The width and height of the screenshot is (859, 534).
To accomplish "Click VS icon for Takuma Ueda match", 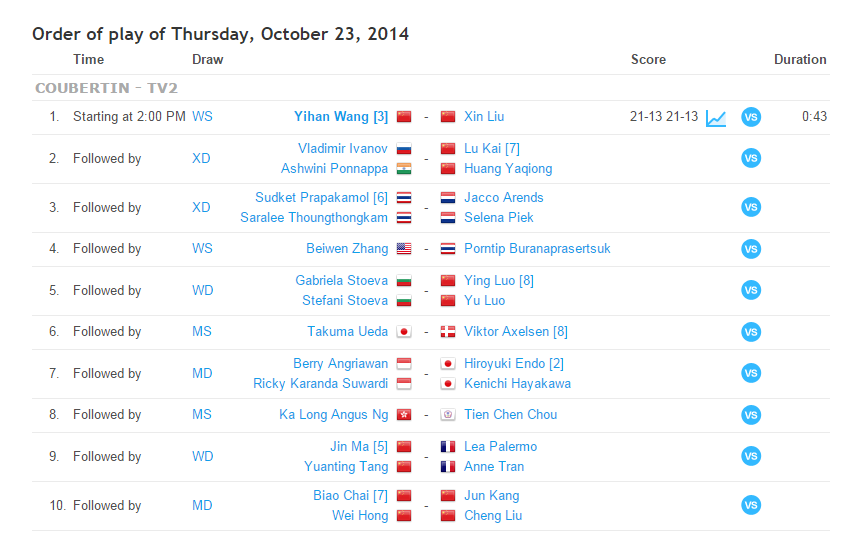I will 751,332.
